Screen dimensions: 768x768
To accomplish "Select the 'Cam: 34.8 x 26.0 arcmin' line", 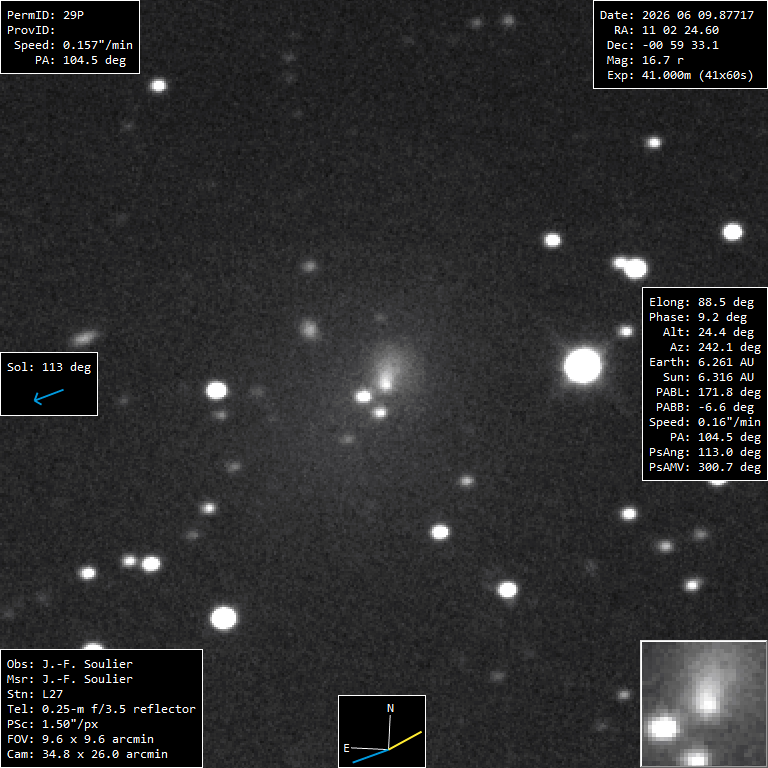I will (x=87, y=754).
